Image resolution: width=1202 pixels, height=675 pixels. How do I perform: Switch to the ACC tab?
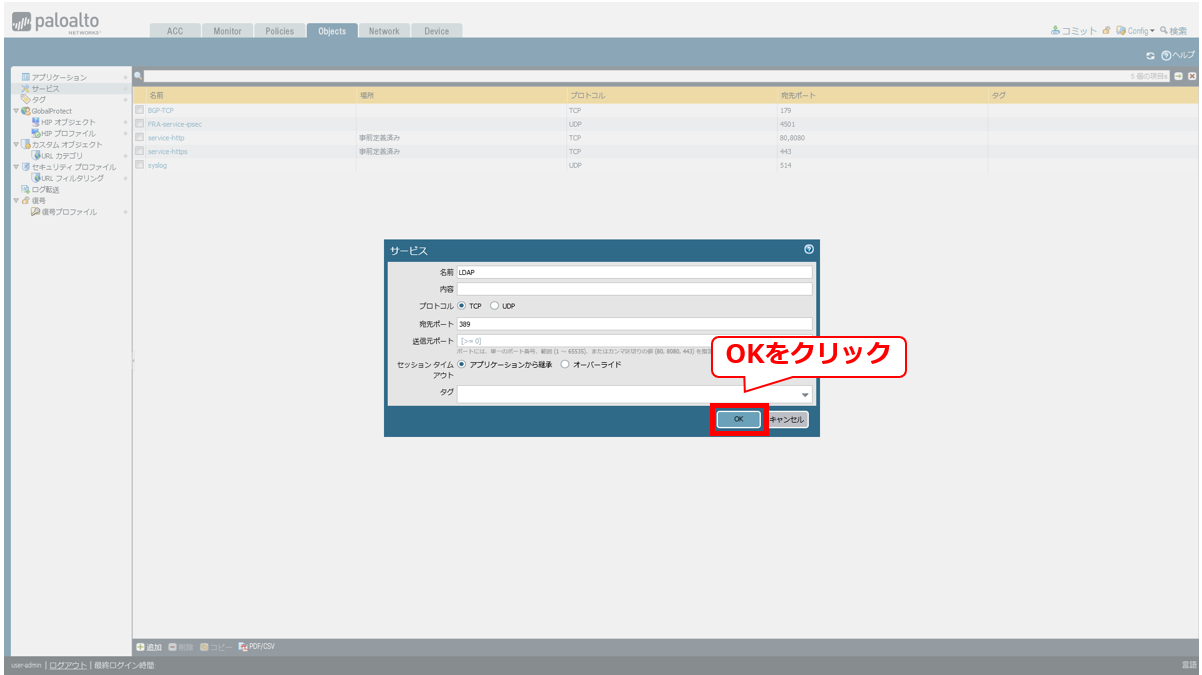click(x=175, y=31)
